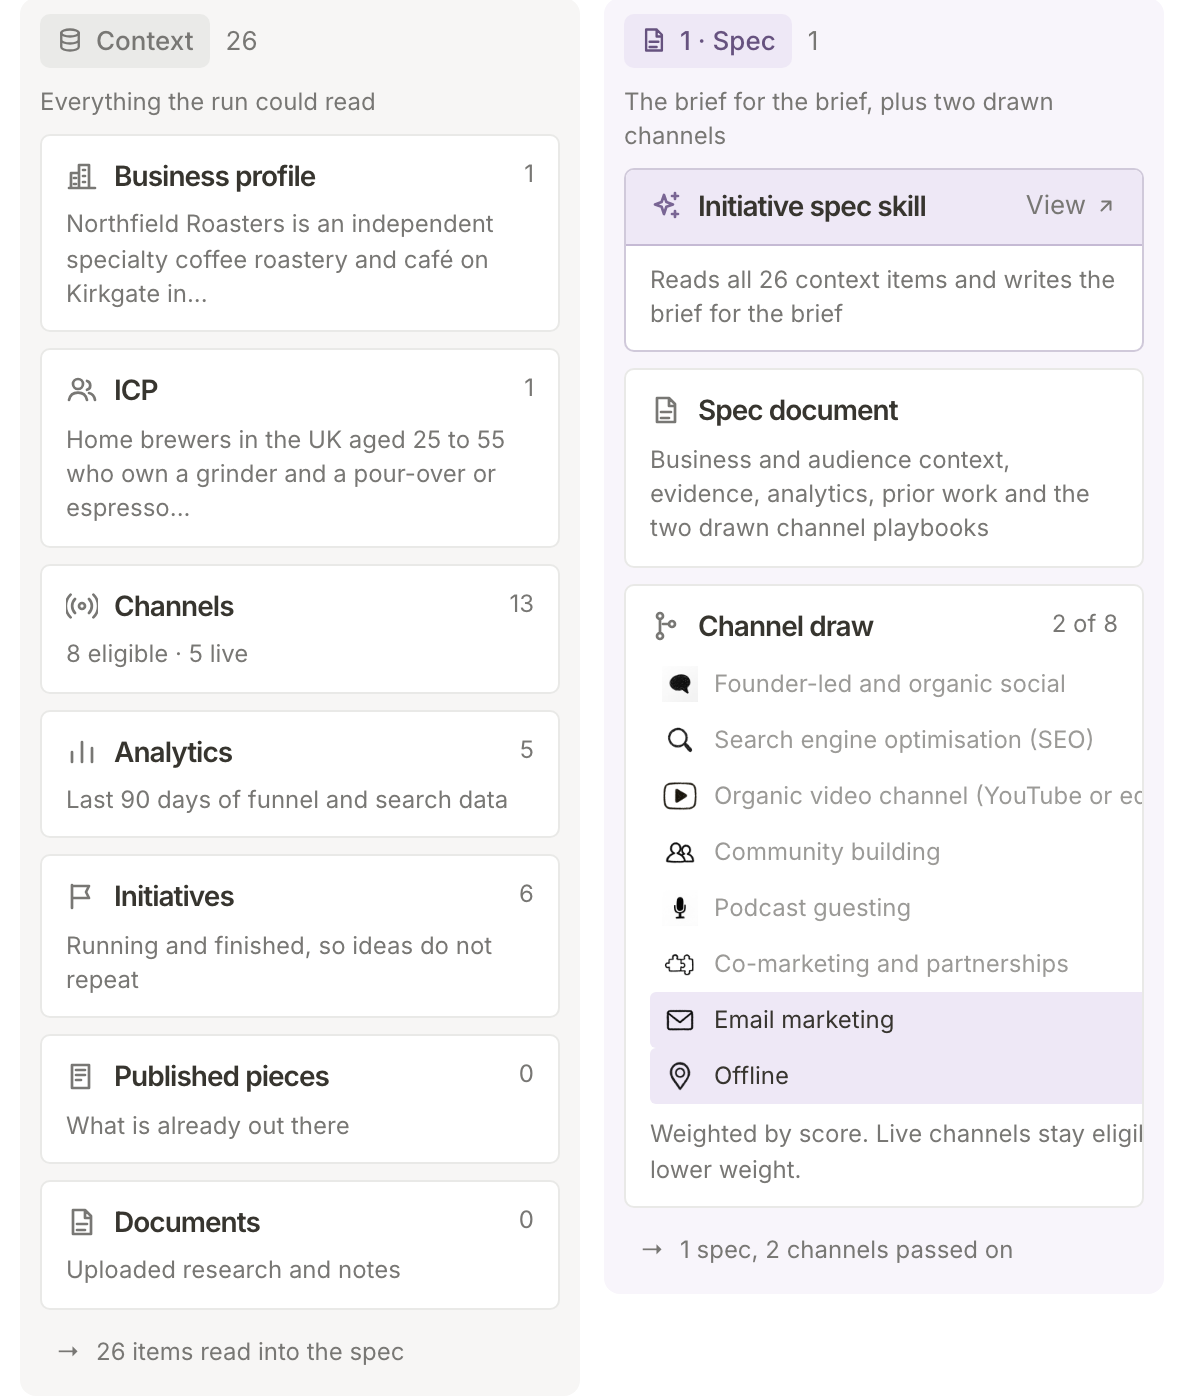Click View on Initiative spec skill
The image size is (1184, 1400).
(x=1069, y=206)
